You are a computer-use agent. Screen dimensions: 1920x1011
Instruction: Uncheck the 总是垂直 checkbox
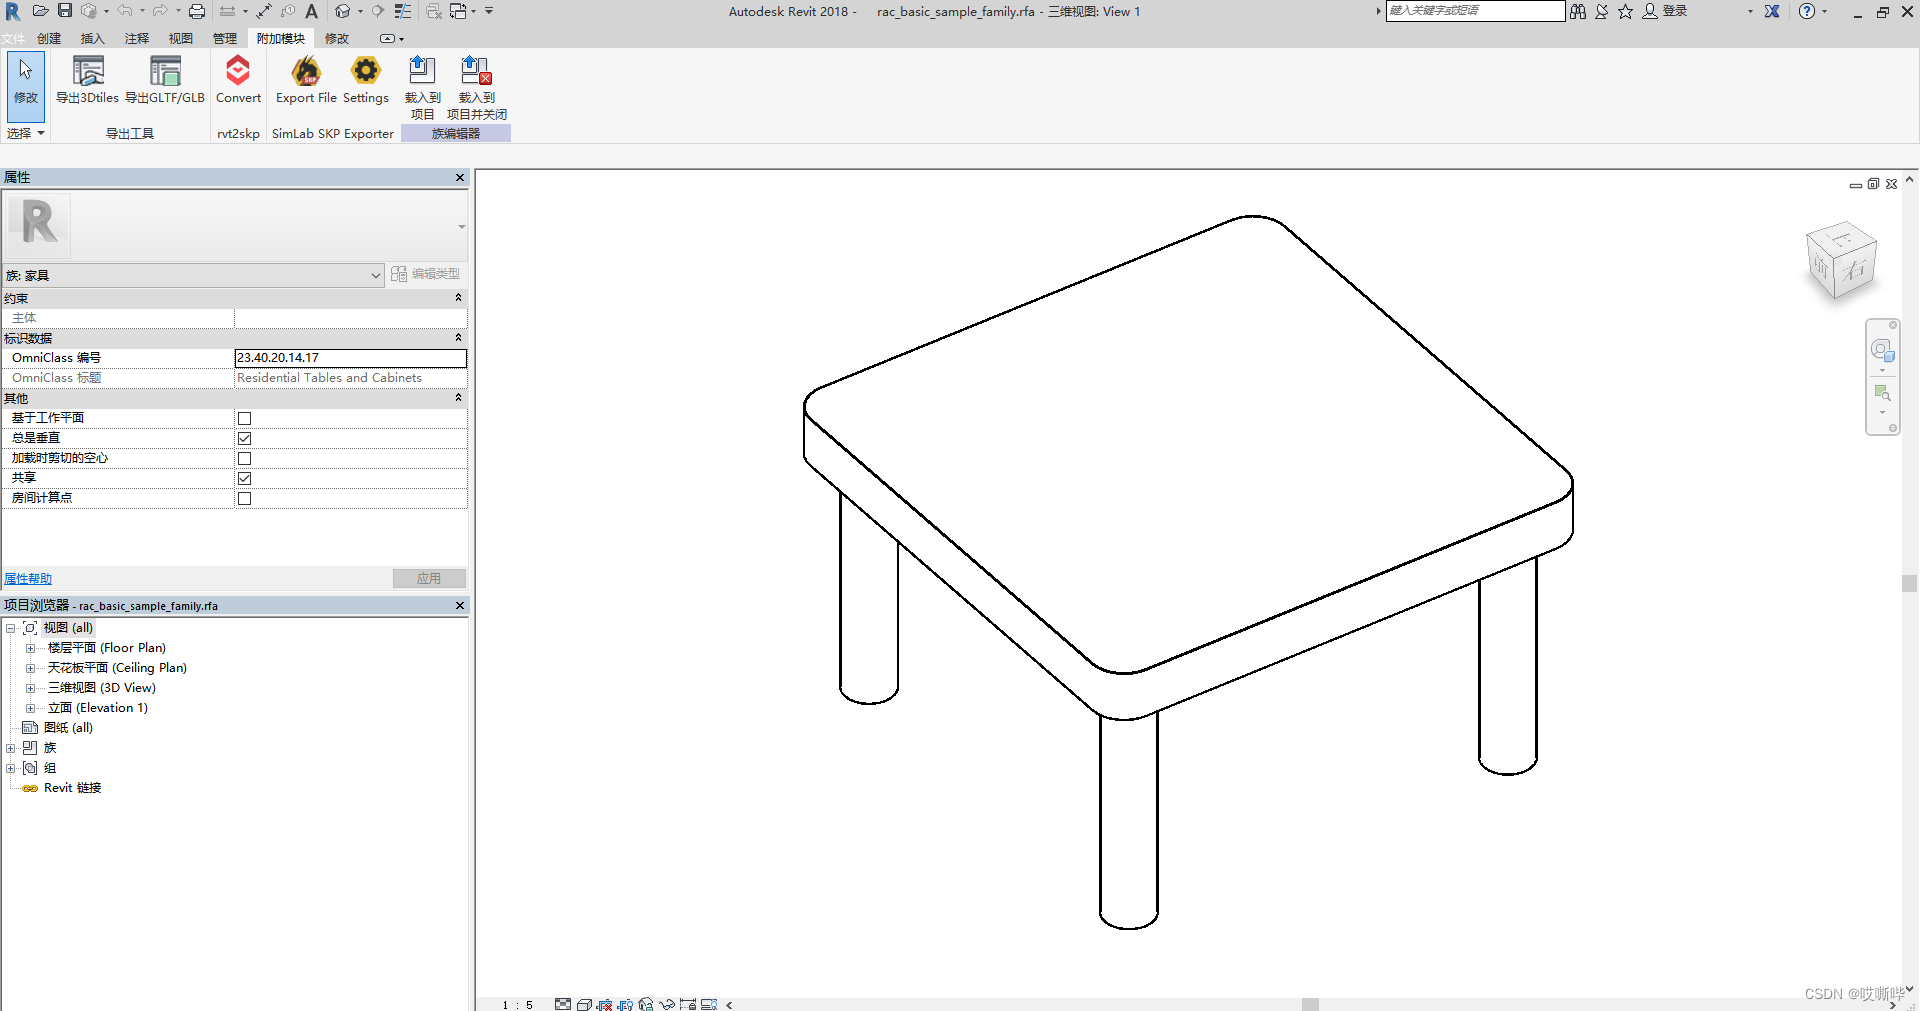[x=244, y=438]
